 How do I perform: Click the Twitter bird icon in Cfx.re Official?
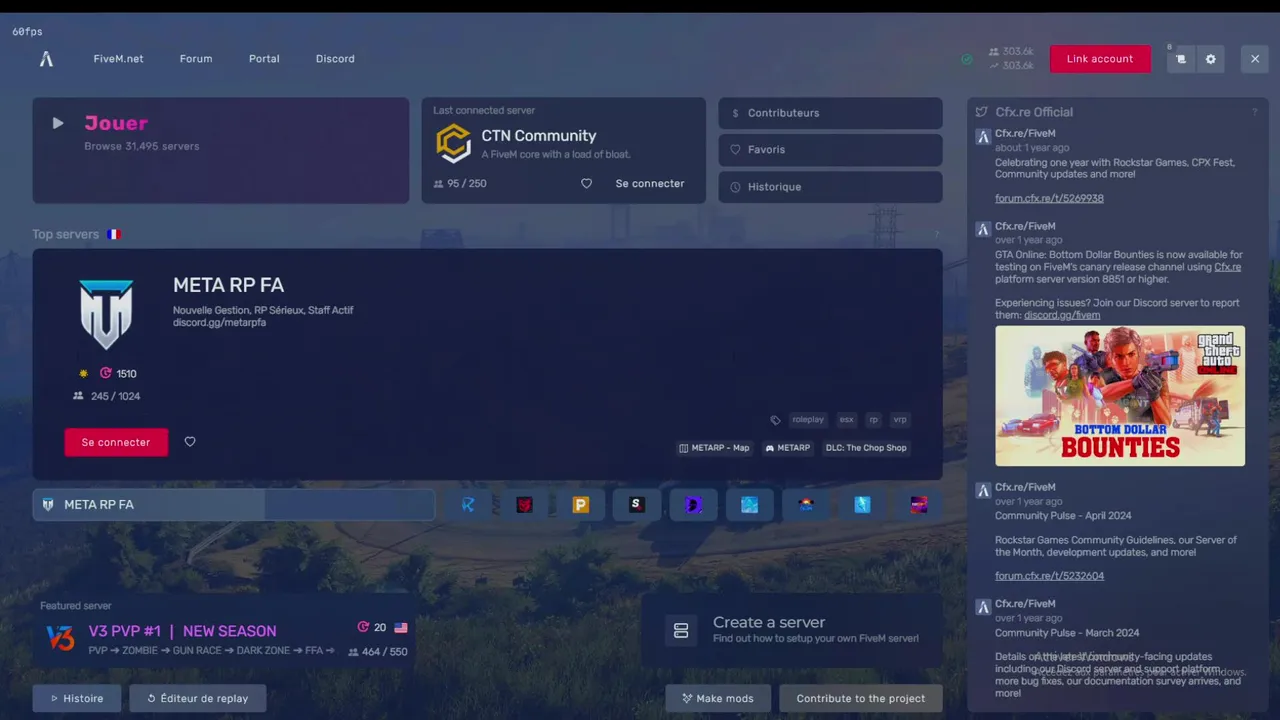coord(982,112)
